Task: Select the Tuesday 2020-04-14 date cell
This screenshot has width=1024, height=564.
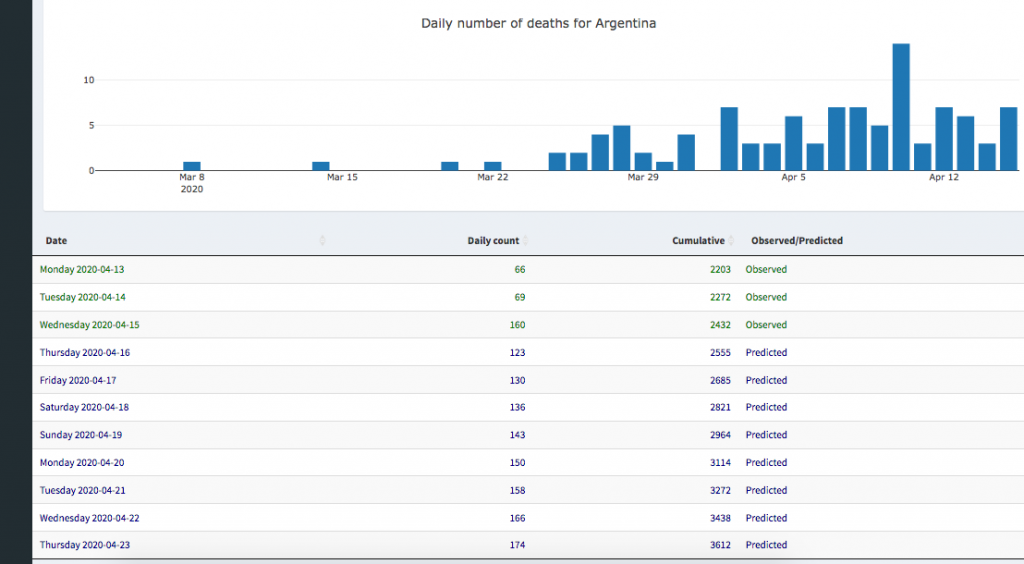Action: pos(83,297)
